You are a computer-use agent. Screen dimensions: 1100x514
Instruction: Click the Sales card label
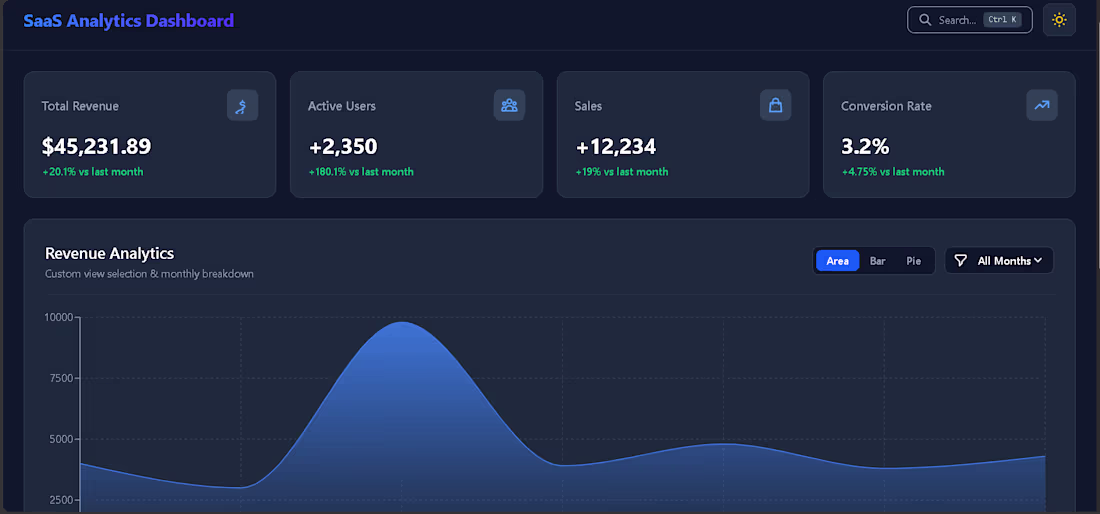(588, 106)
